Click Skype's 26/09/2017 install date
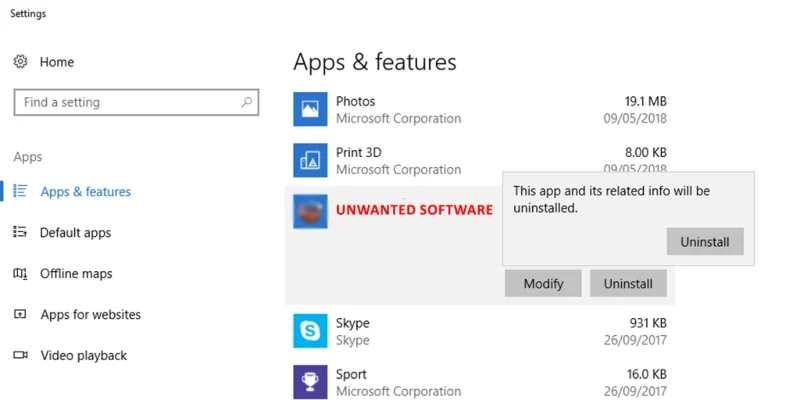Viewport: 800px width, 400px height. click(x=635, y=340)
